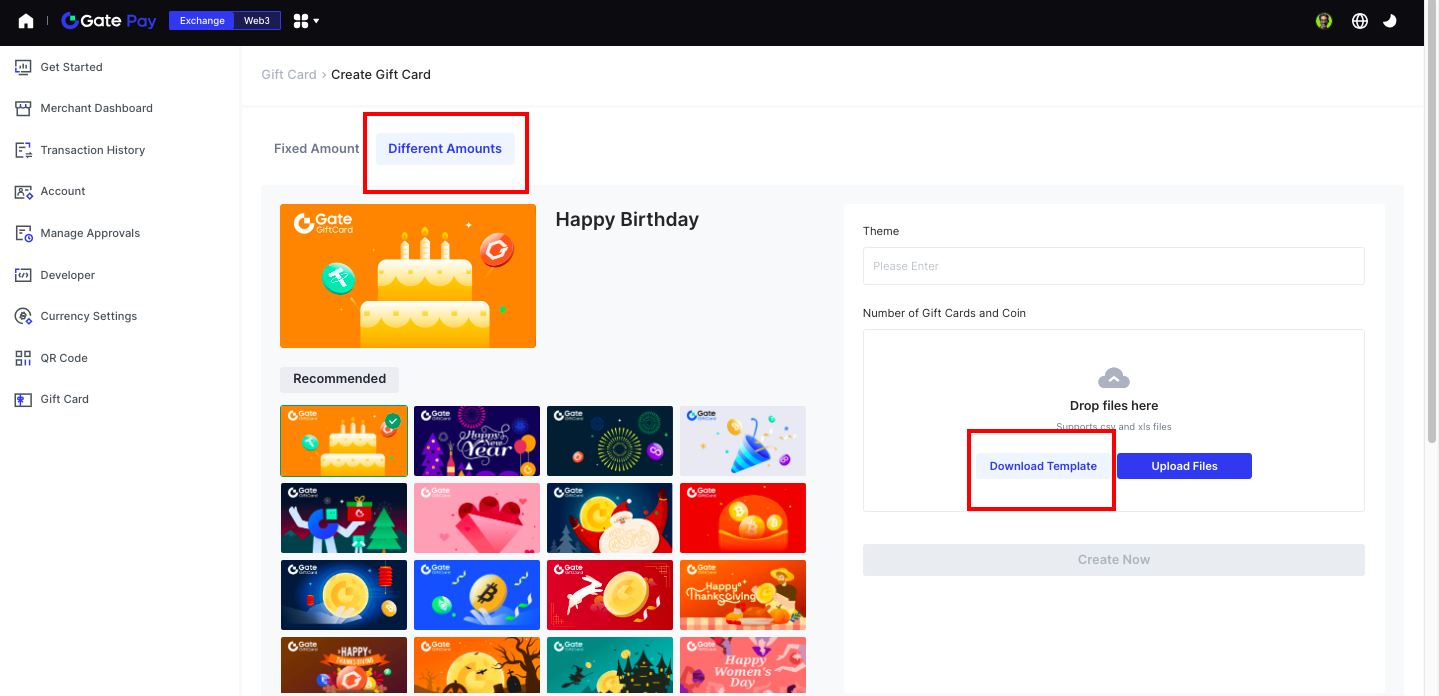The height and width of the screenshot is (696, 1439).
Task: Switch to the Fixed Amount tab
Action: [316, 149]
